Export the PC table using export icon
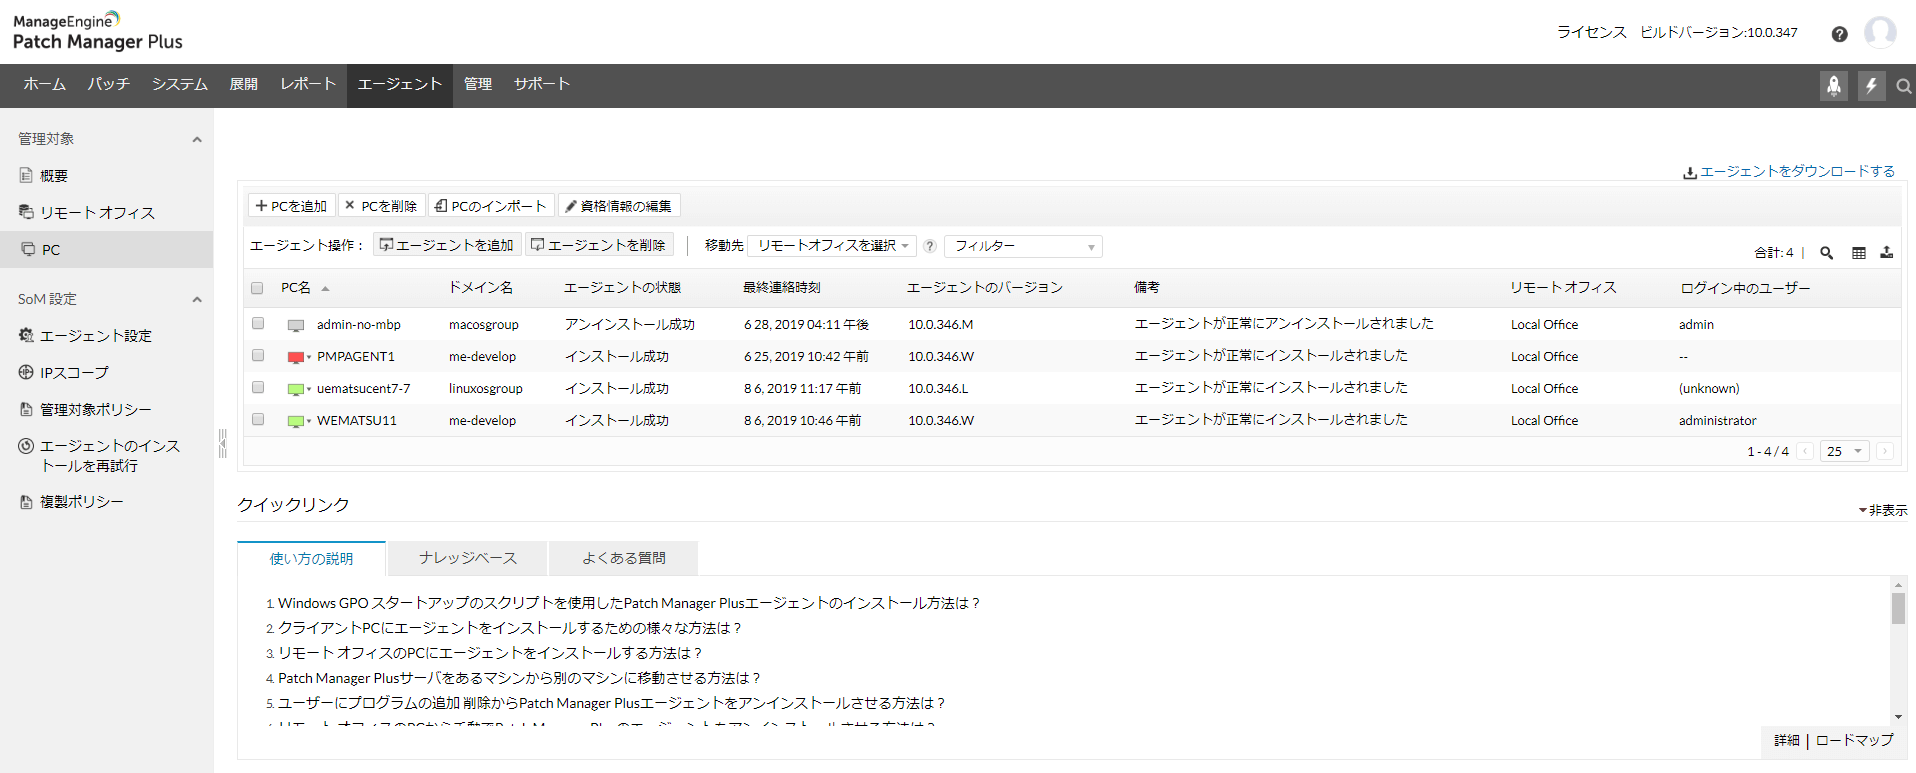Image resolution: width=1916 pixels, height=773 pixels. tap(1887, 253)
